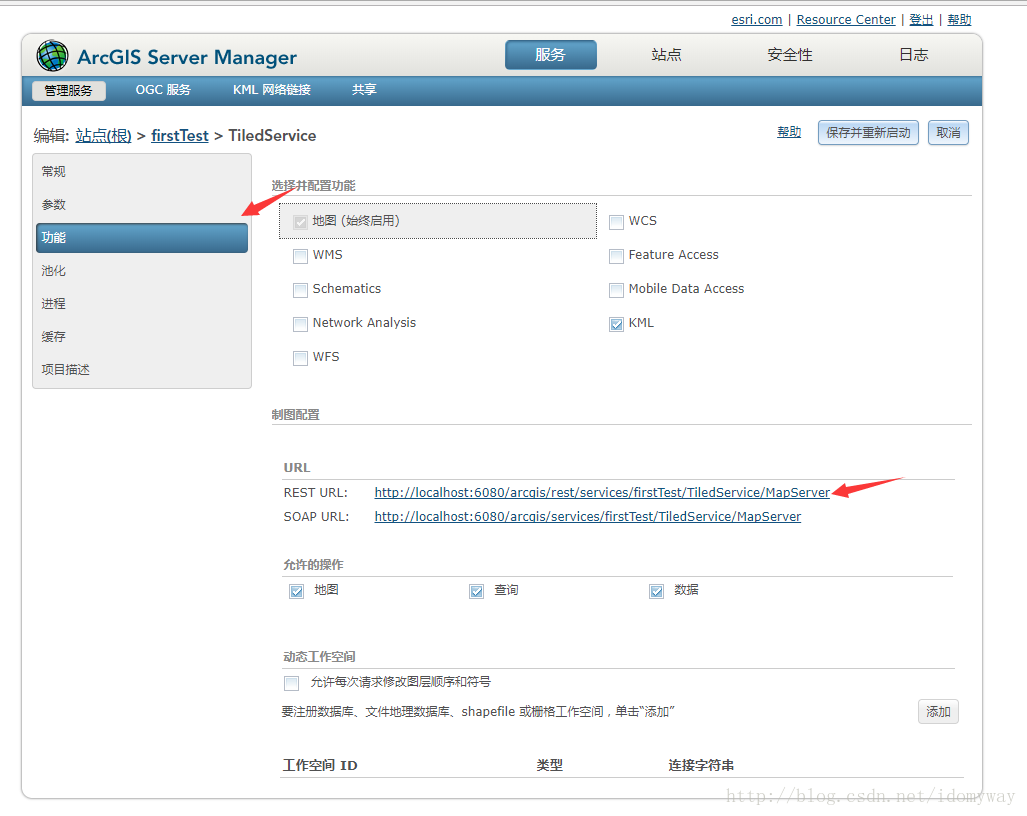This screenshot has height=816, width=1027.
Task: Click the 帮助 link beside save button
Action: point(789,132)
